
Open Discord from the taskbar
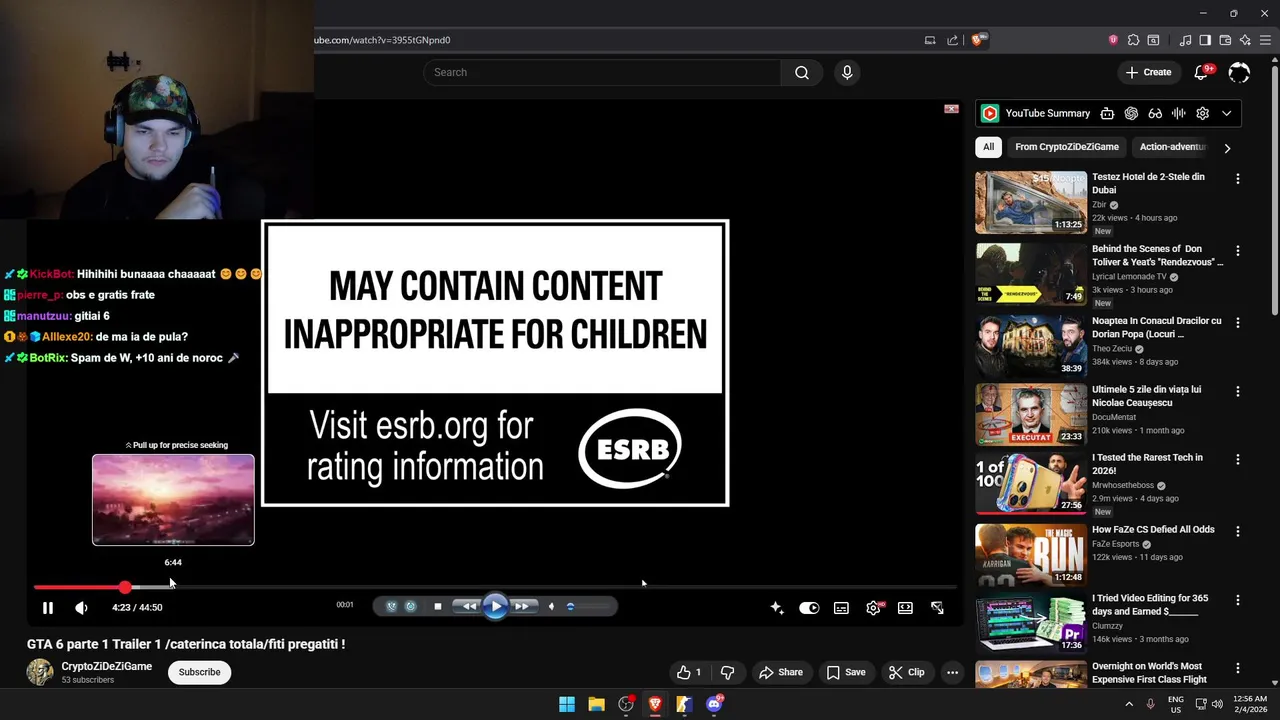714,704
